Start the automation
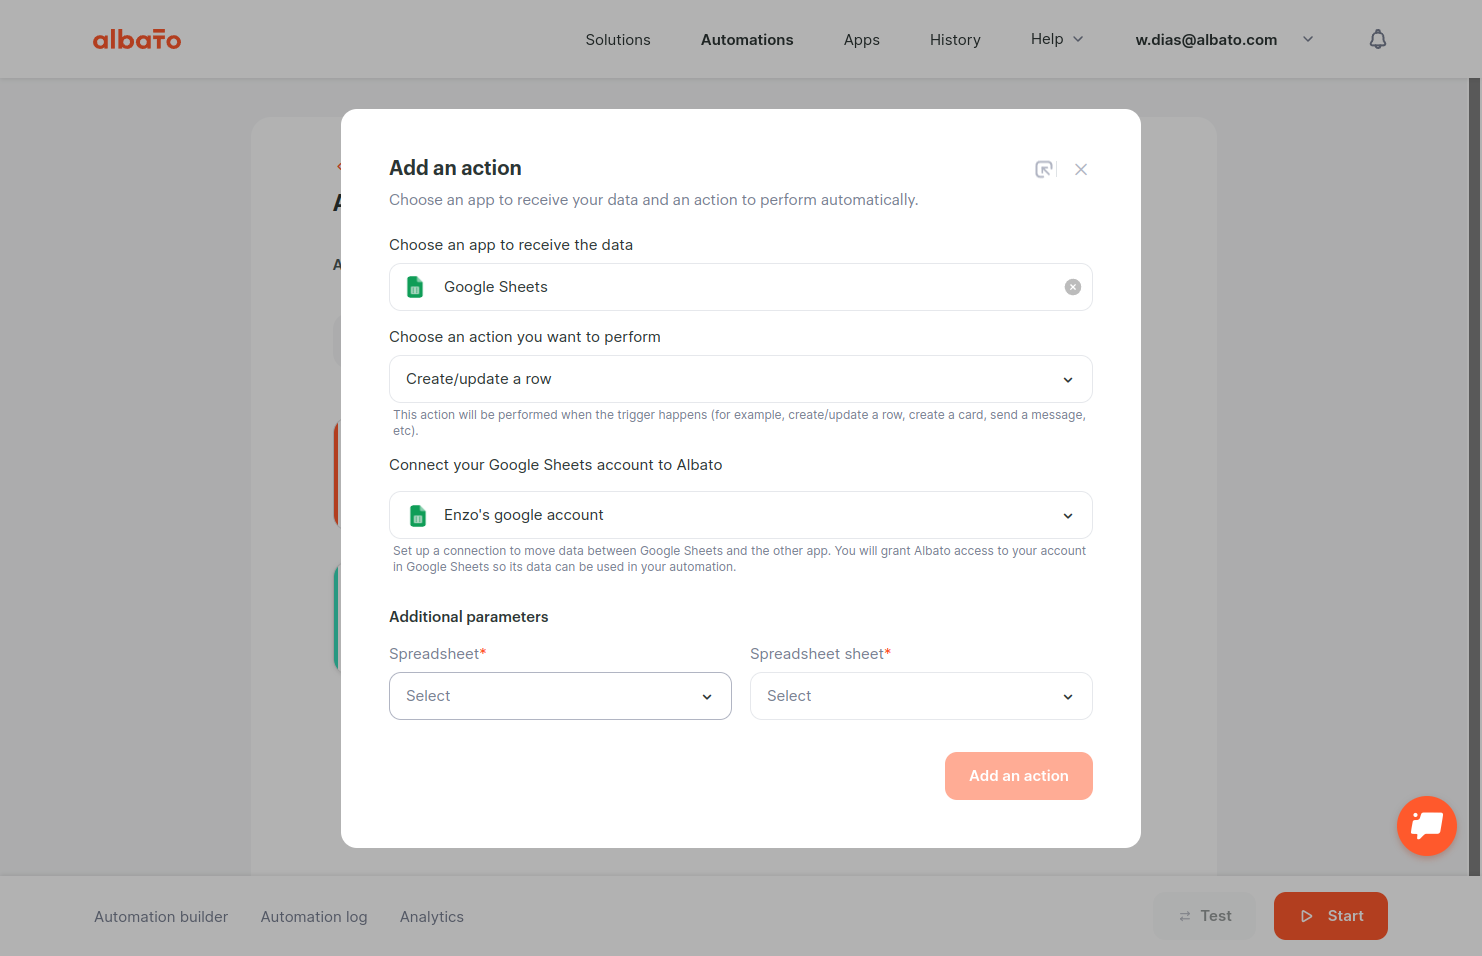The image size is (1482, 956). pyautogui.click(x=1331, y=916)
